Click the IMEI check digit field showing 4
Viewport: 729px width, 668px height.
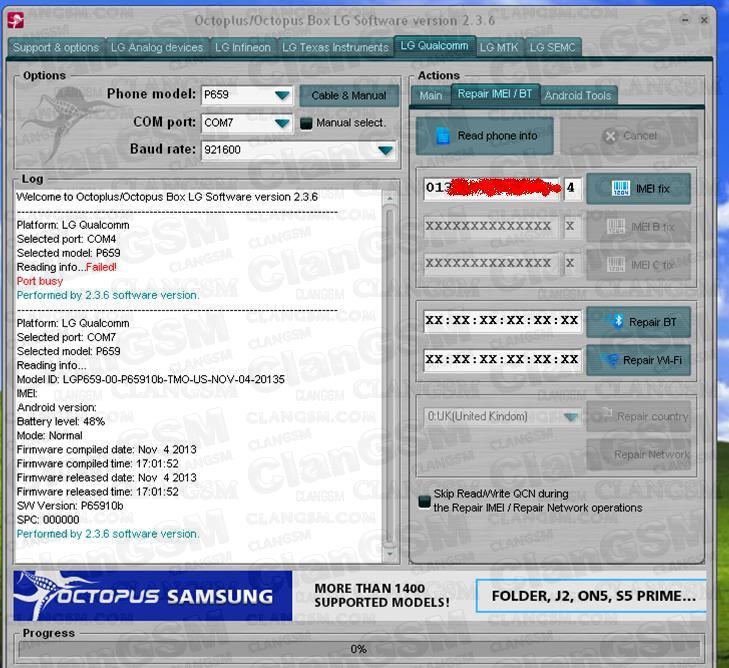pos(572,188)
